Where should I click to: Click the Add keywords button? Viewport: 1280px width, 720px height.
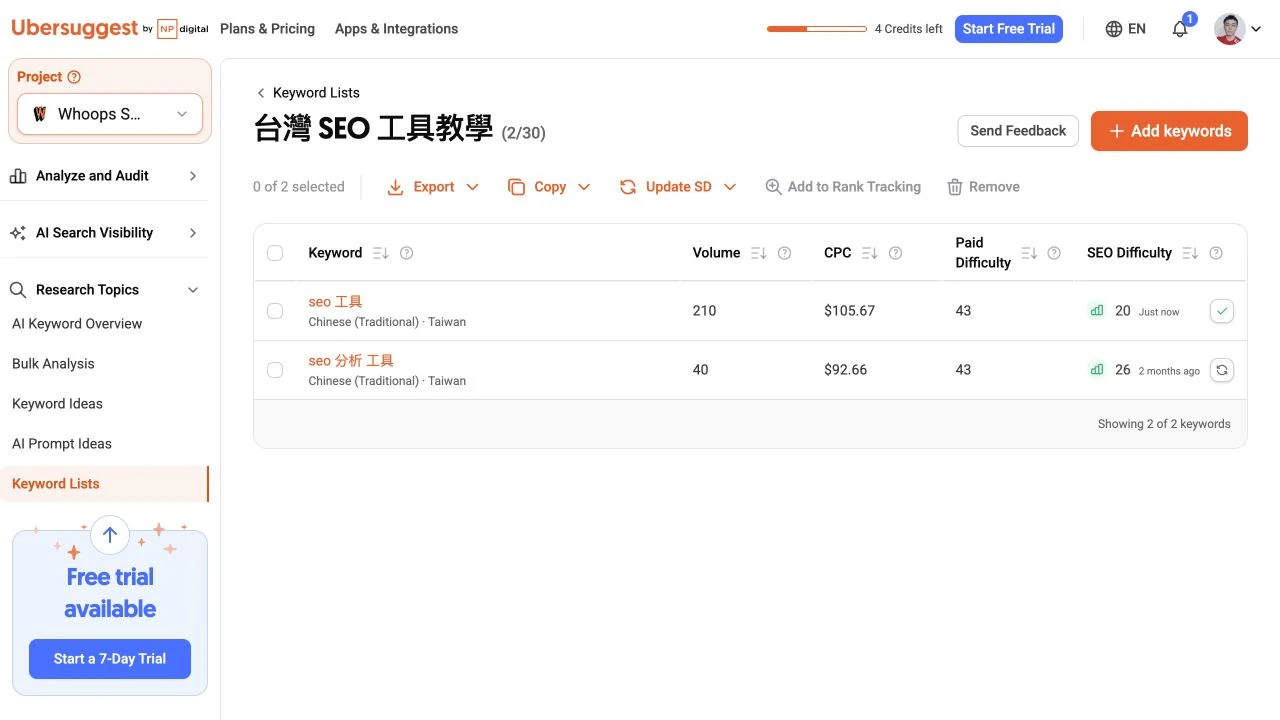[1169, 131]
